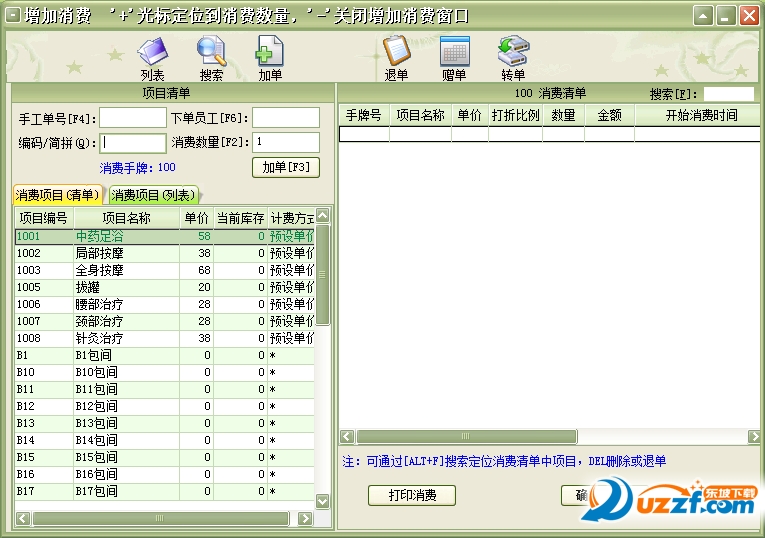Viewport: 765px width, 538px height.
Task: Select the B12包间 row
Action: pyautogui.click(x=165, y=406)
